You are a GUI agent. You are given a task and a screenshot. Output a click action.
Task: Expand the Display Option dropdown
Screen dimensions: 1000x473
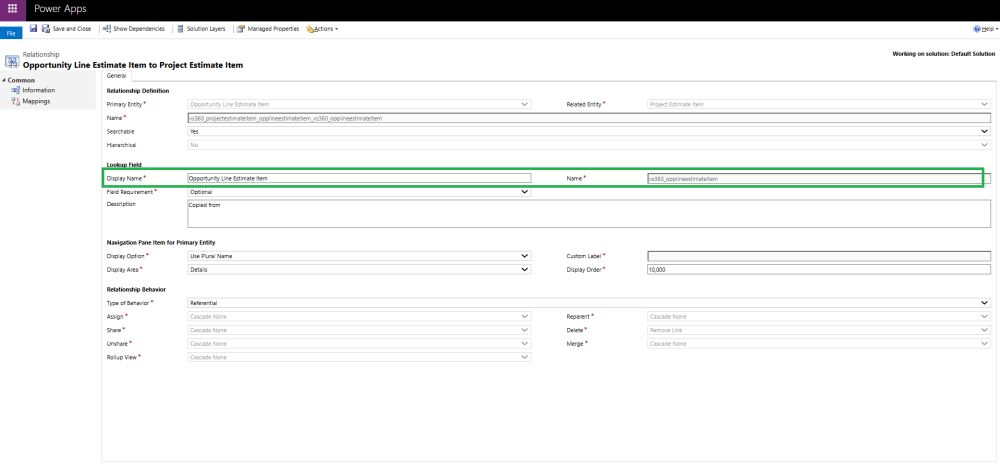pyautogui.click(x=359, y=256)
